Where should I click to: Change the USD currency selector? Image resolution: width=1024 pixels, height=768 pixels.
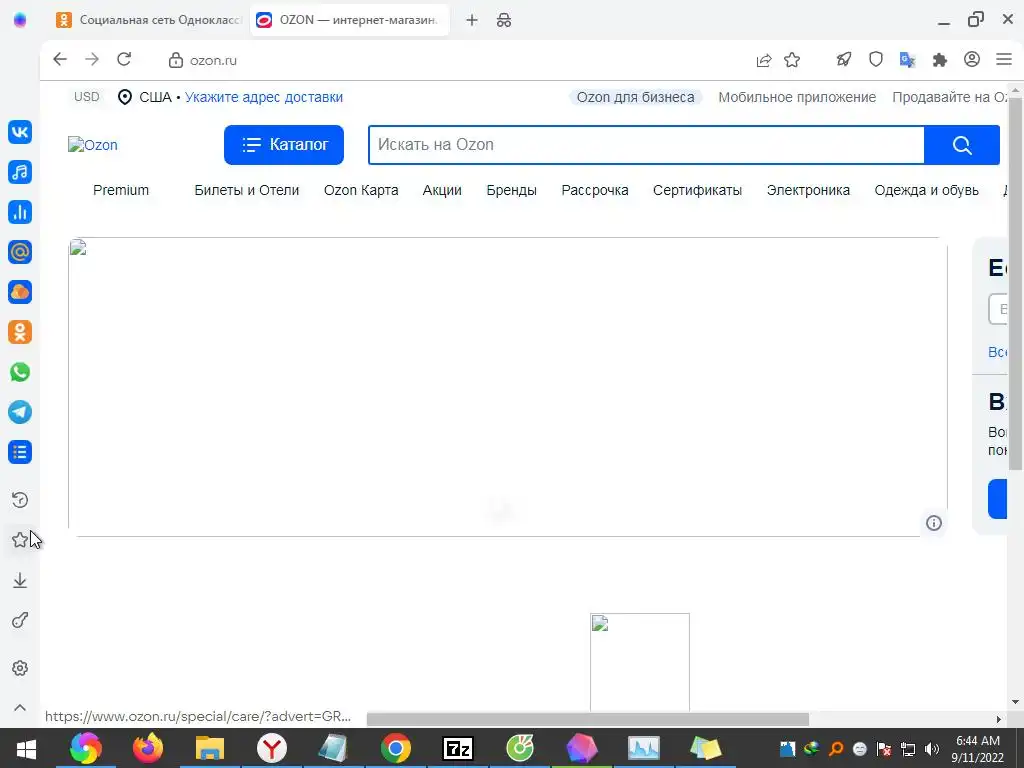[x=87, y=97]
